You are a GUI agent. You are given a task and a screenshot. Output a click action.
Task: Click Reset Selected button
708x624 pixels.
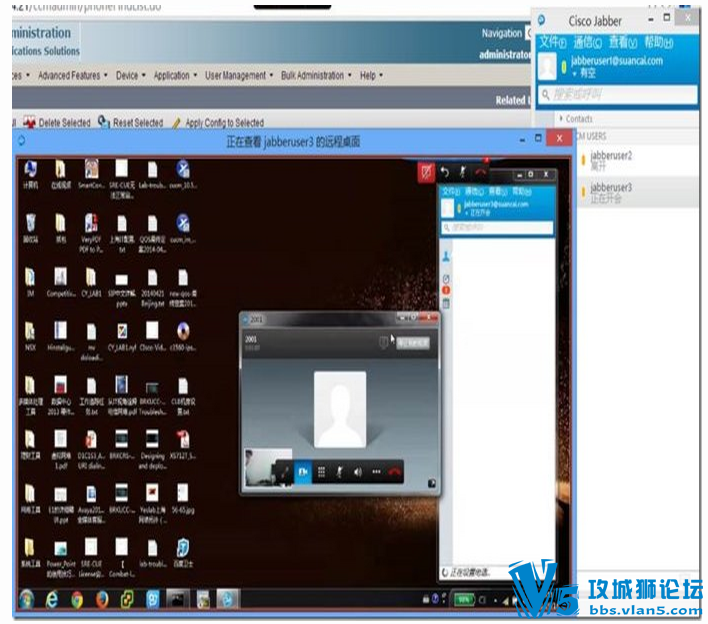[131, 122]
